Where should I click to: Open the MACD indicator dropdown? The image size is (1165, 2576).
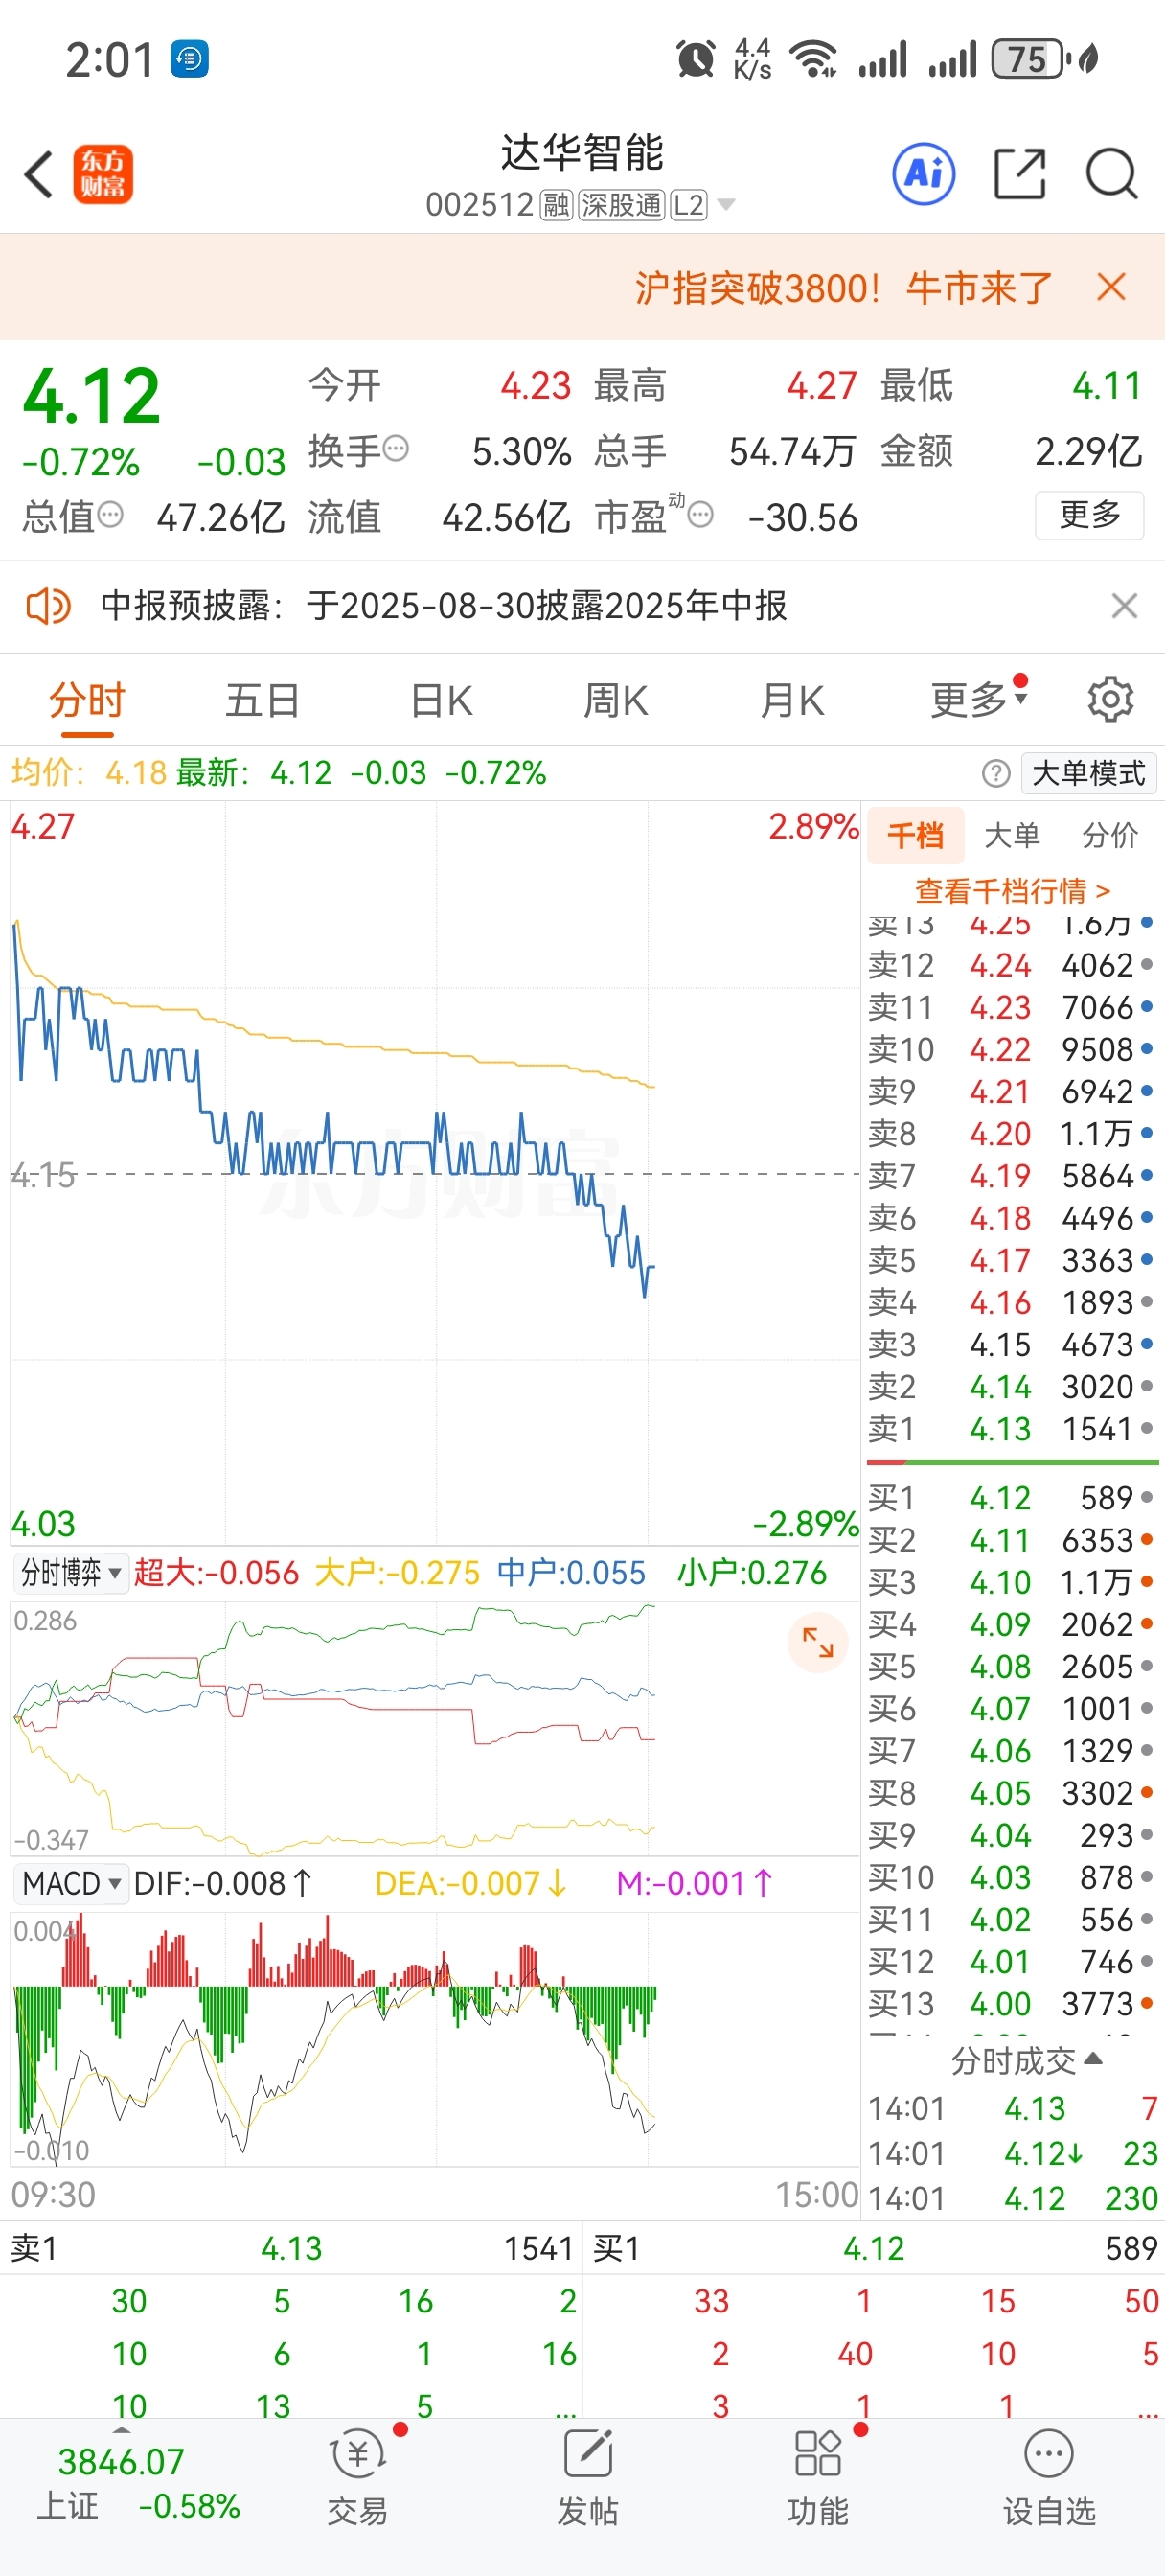click(x=71, y=1883)
